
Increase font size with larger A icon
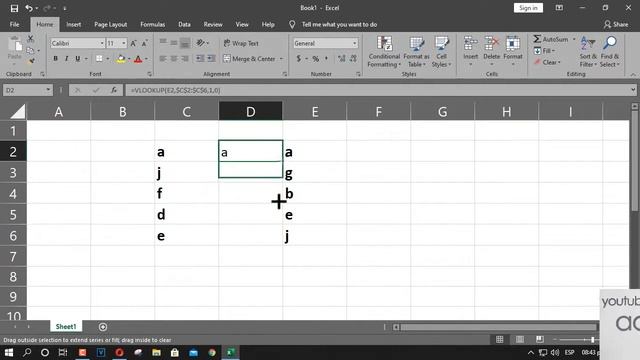tap(133, 43)
